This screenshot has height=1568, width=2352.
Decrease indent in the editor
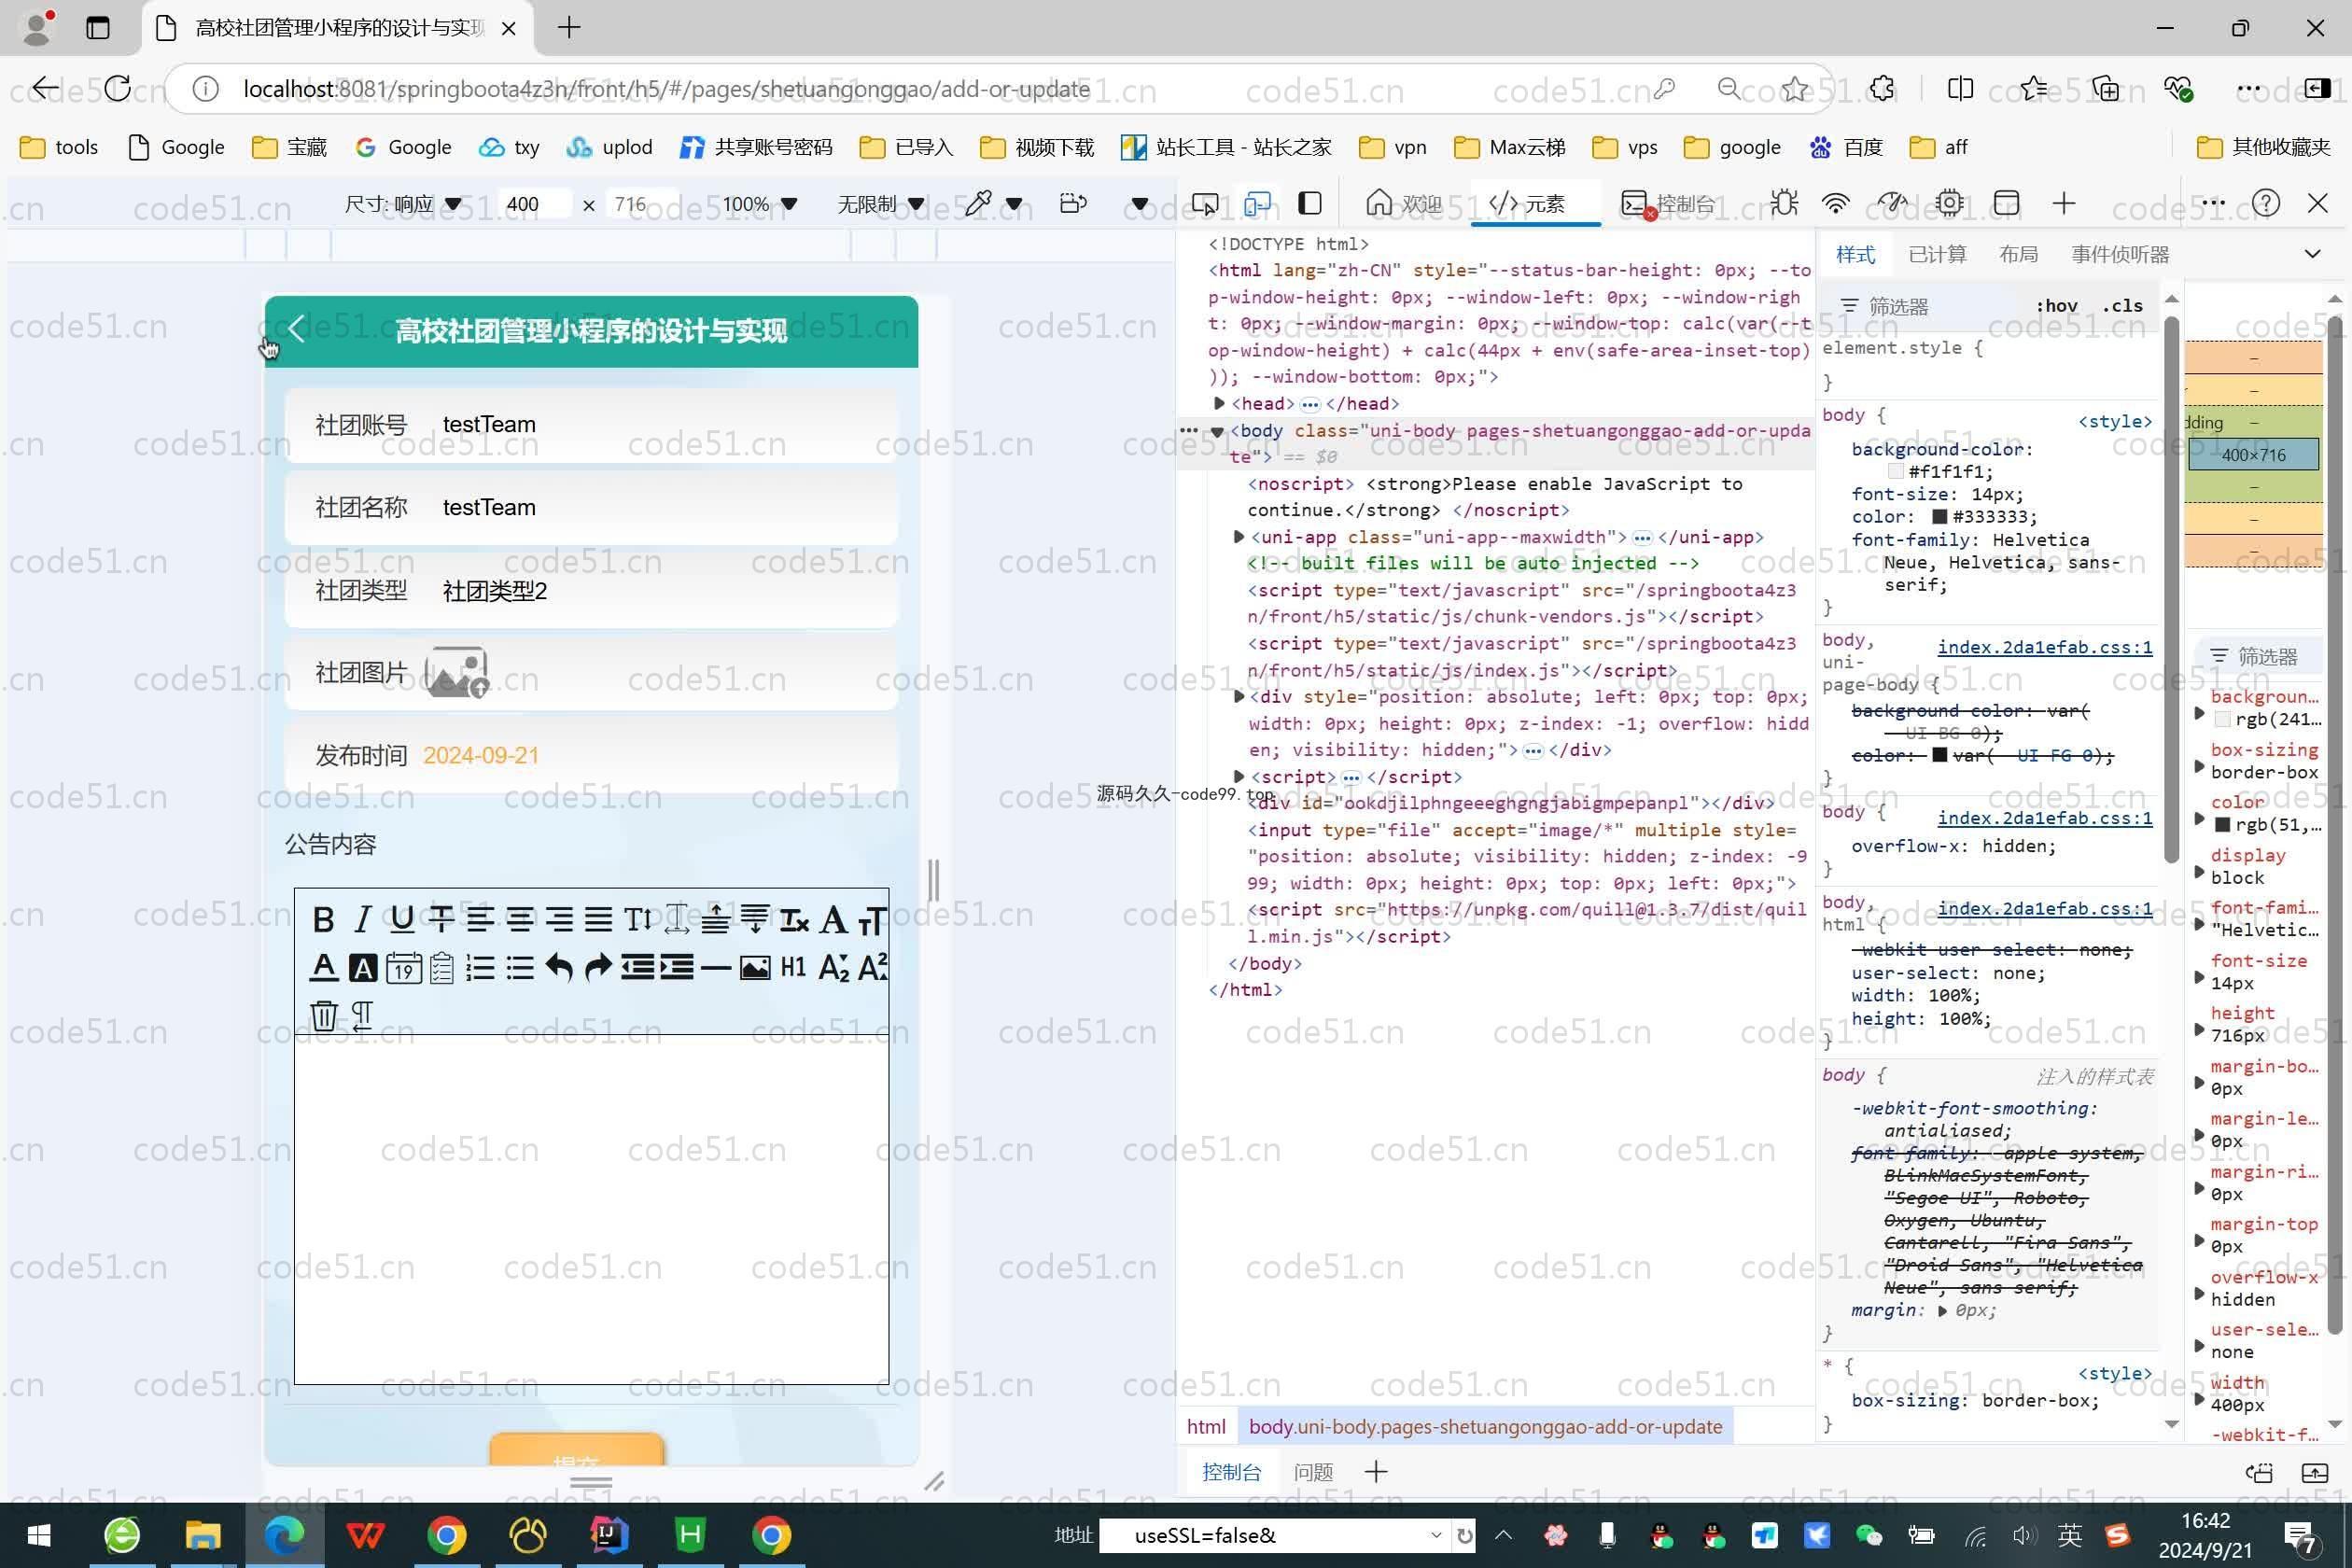pyautogui.click(x=637, y=967)
